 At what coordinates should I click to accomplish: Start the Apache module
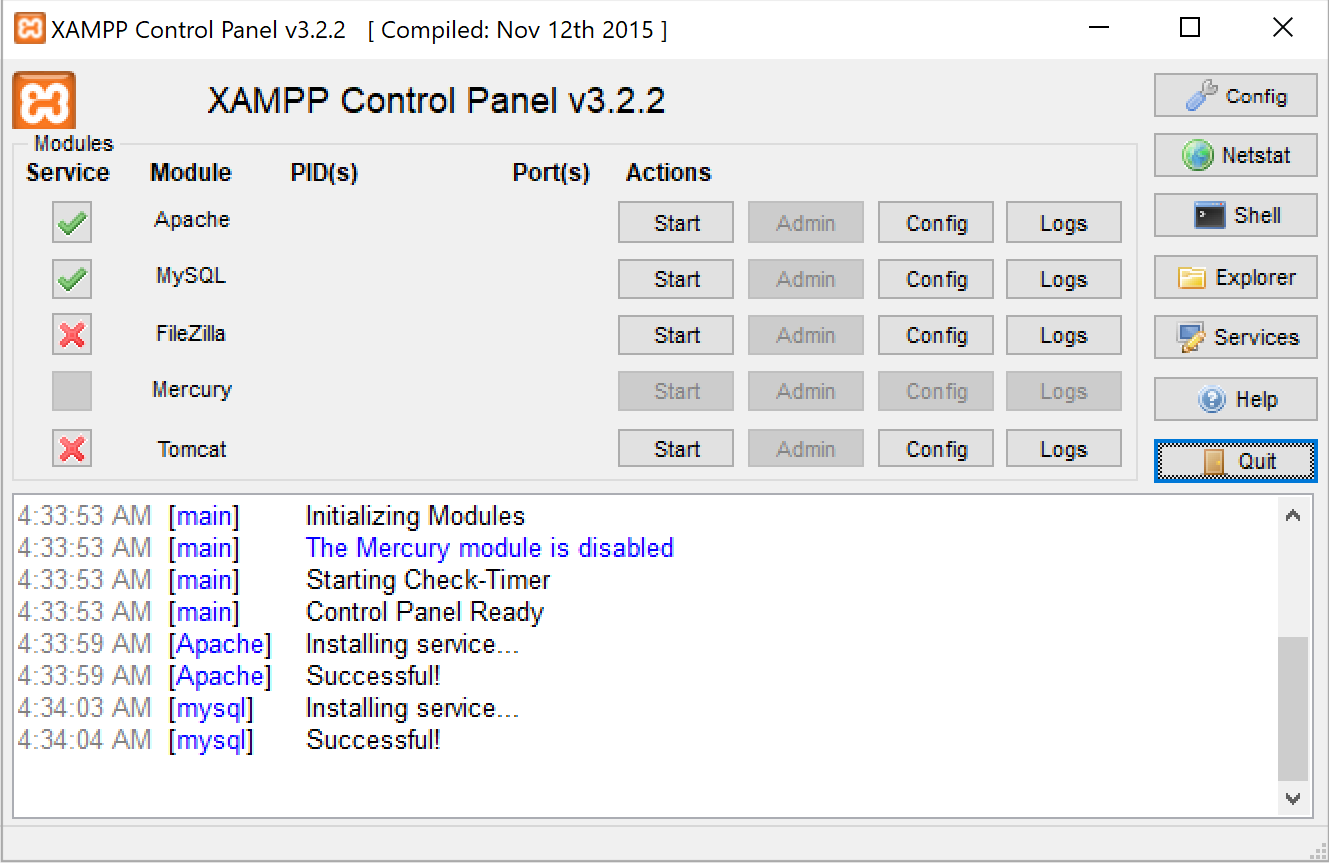coord(676,223)
